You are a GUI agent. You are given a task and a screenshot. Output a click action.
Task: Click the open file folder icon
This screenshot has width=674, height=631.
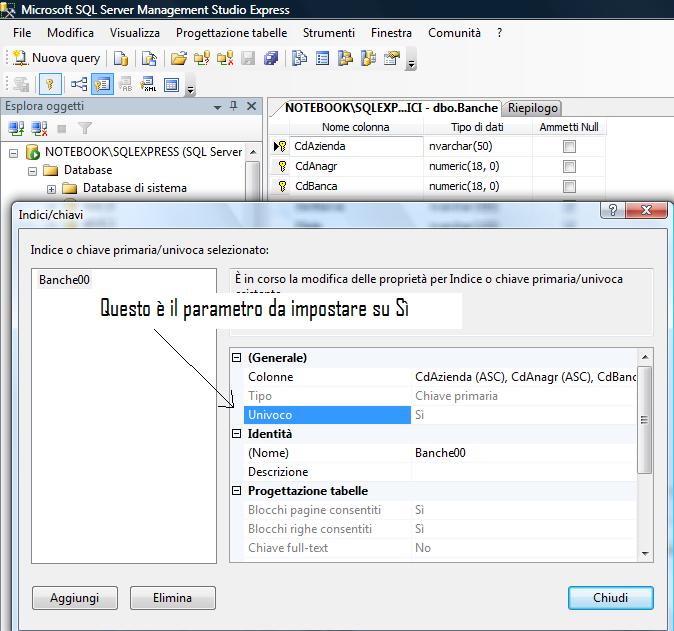tap(178, 58)
